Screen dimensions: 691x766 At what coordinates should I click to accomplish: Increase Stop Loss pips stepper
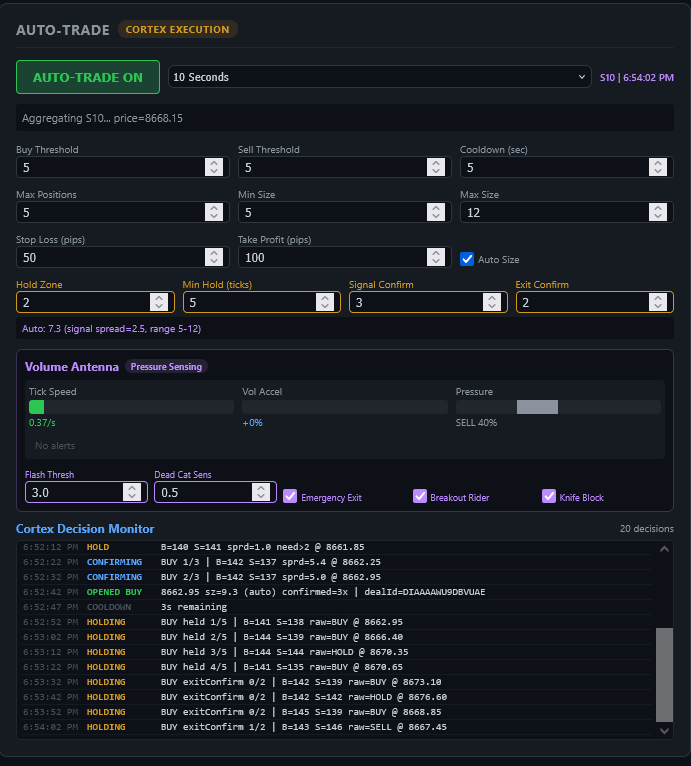[x=214, y=252]
